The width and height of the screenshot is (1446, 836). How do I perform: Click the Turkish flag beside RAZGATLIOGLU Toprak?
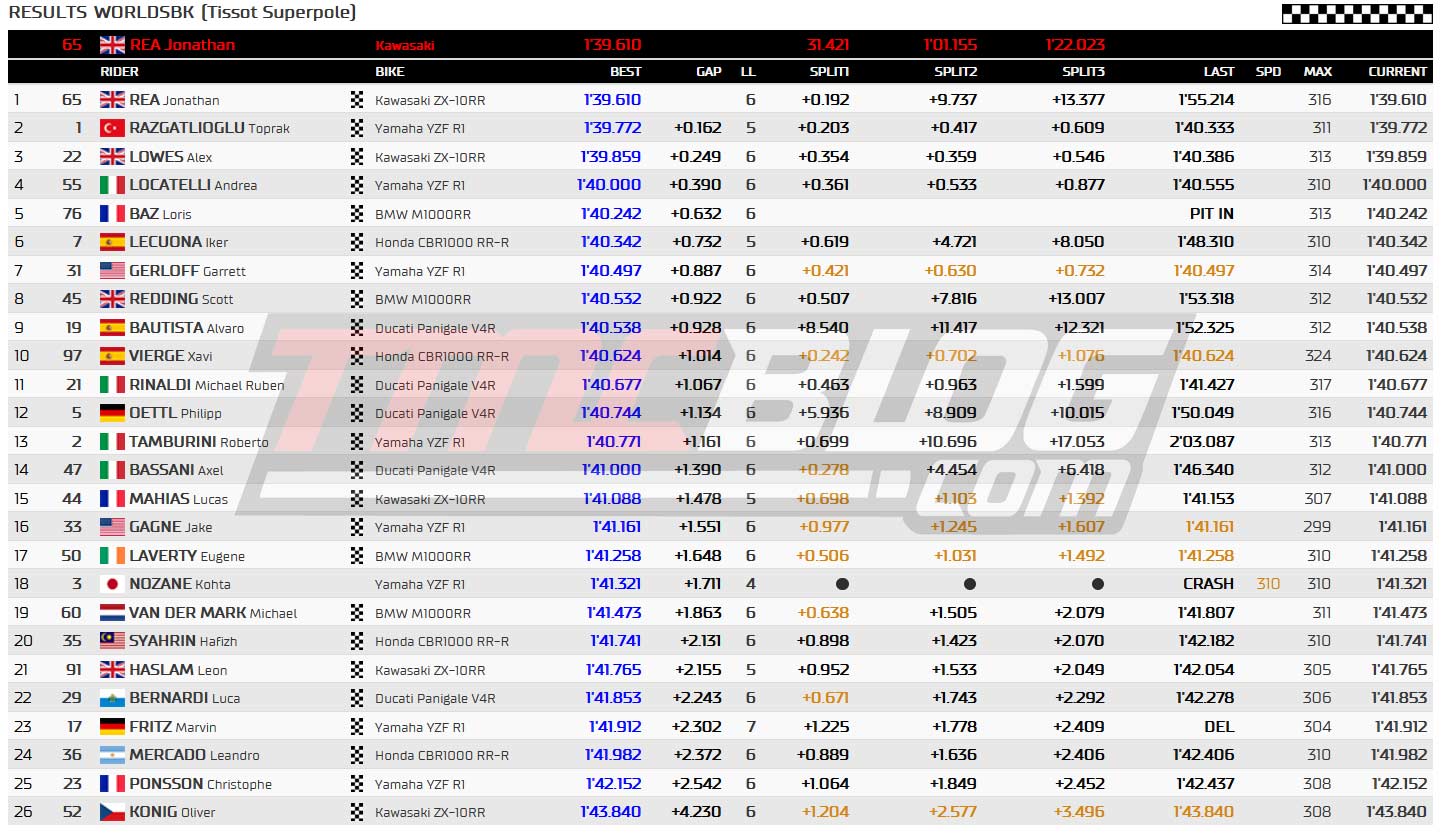click(112, 128)
